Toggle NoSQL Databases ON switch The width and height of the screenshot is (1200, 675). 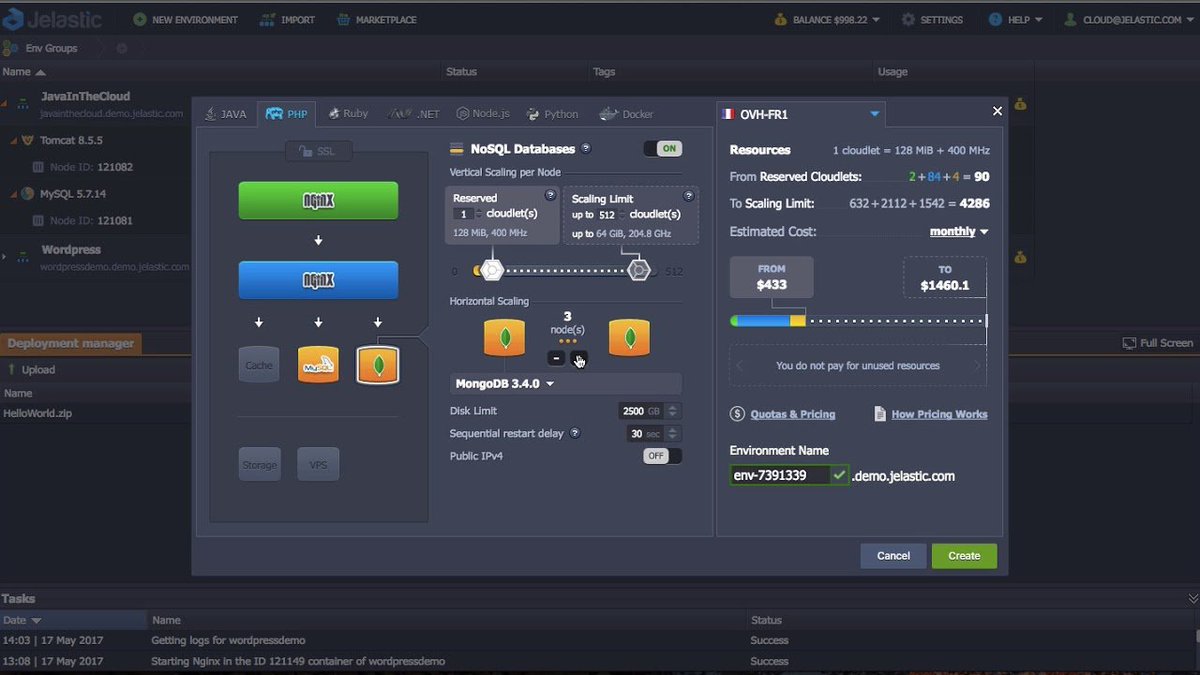point(662,149)
